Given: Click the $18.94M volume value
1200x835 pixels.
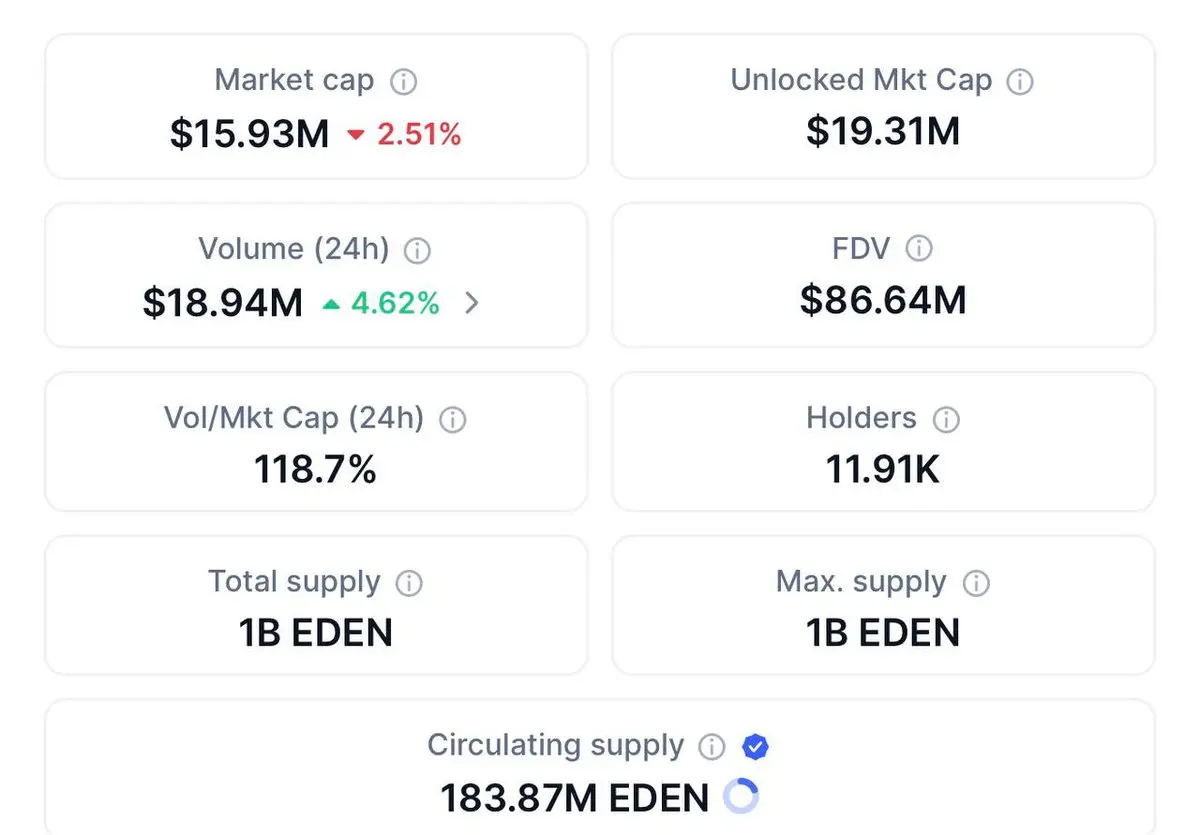Looking at the screenshot, I should (x=223, y=303).
